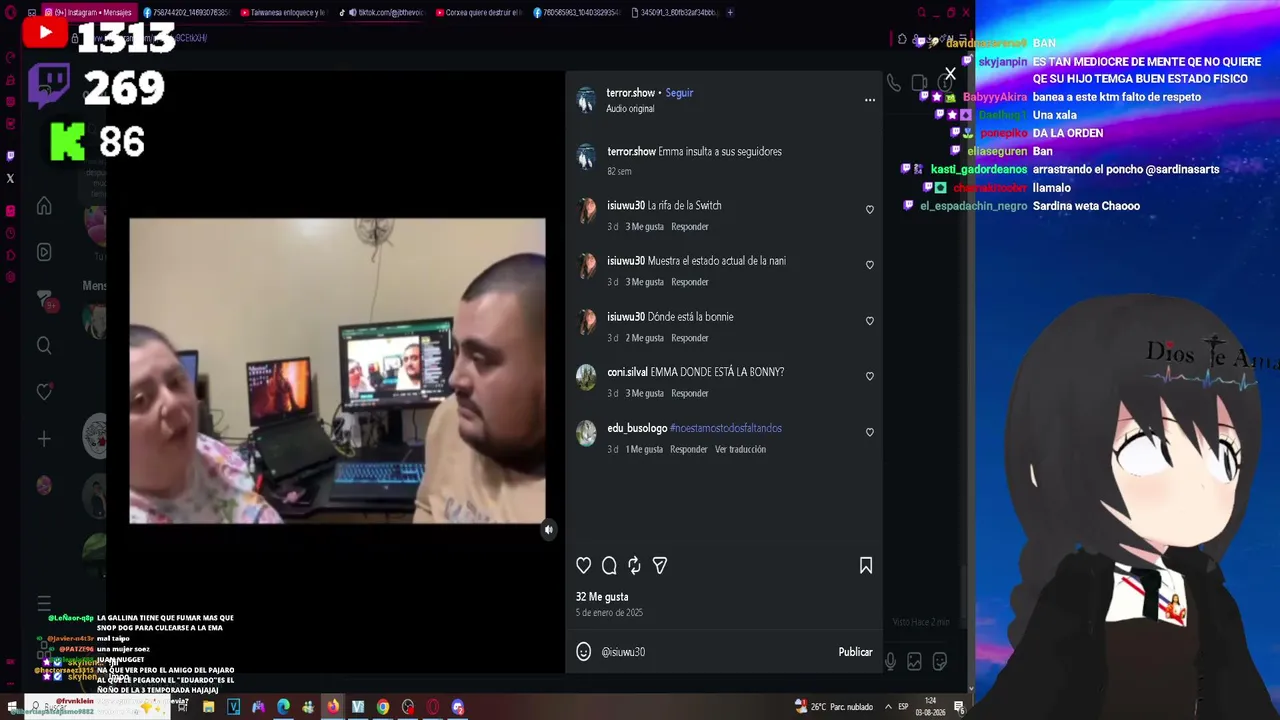Open the taskbar clock showing 1:24
This screenshot has height=720, width=1280.
point(930,707)
